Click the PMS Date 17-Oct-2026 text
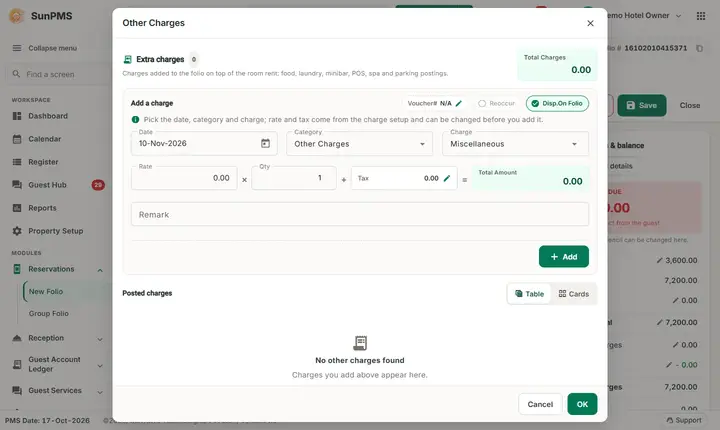 coord(47,420)
